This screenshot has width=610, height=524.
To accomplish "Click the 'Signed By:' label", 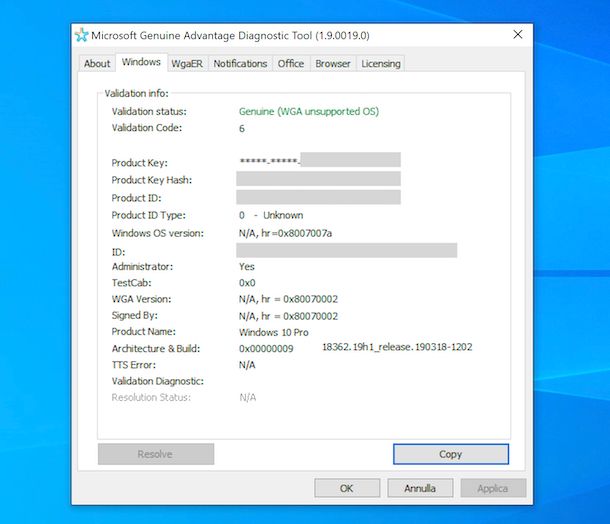I will [x=135, y=315].
